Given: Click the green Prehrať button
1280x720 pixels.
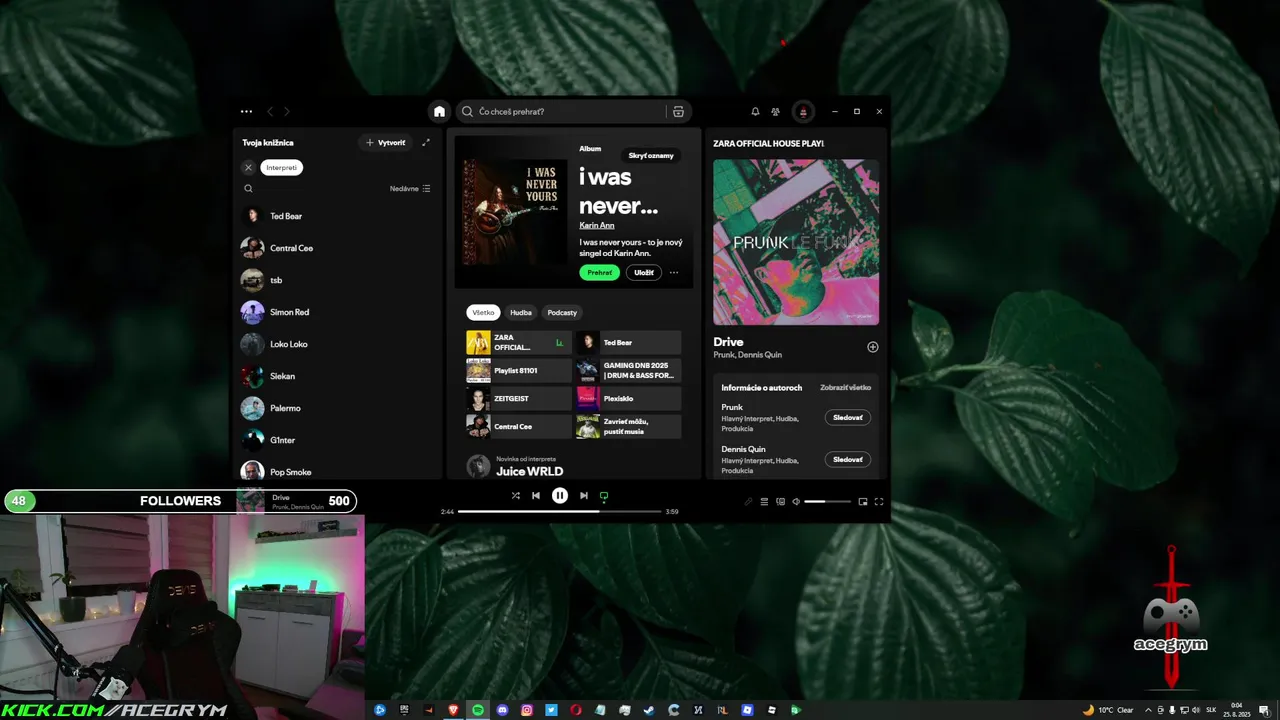Looking at the screenshot, I should [x=599, y=272].
